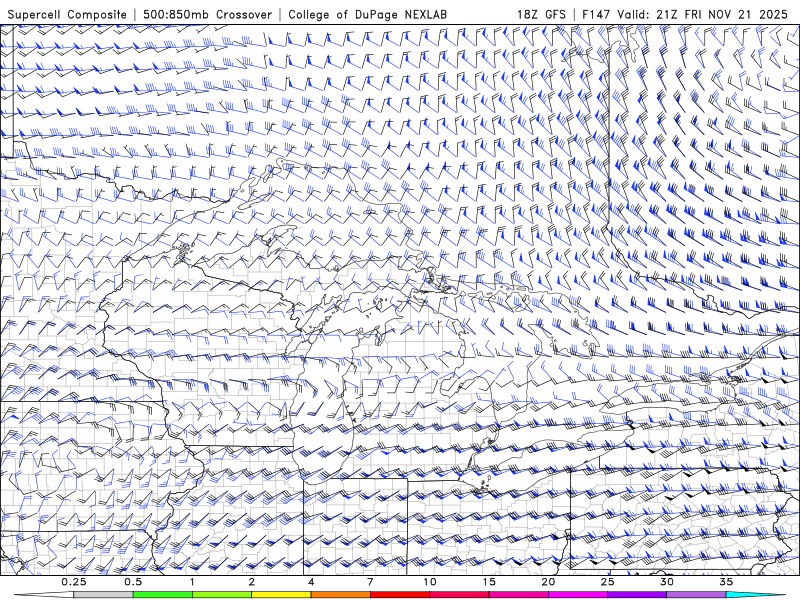Click the "7" legend tick label
This screenshot has width=800, height=600.
pos(370,582)
